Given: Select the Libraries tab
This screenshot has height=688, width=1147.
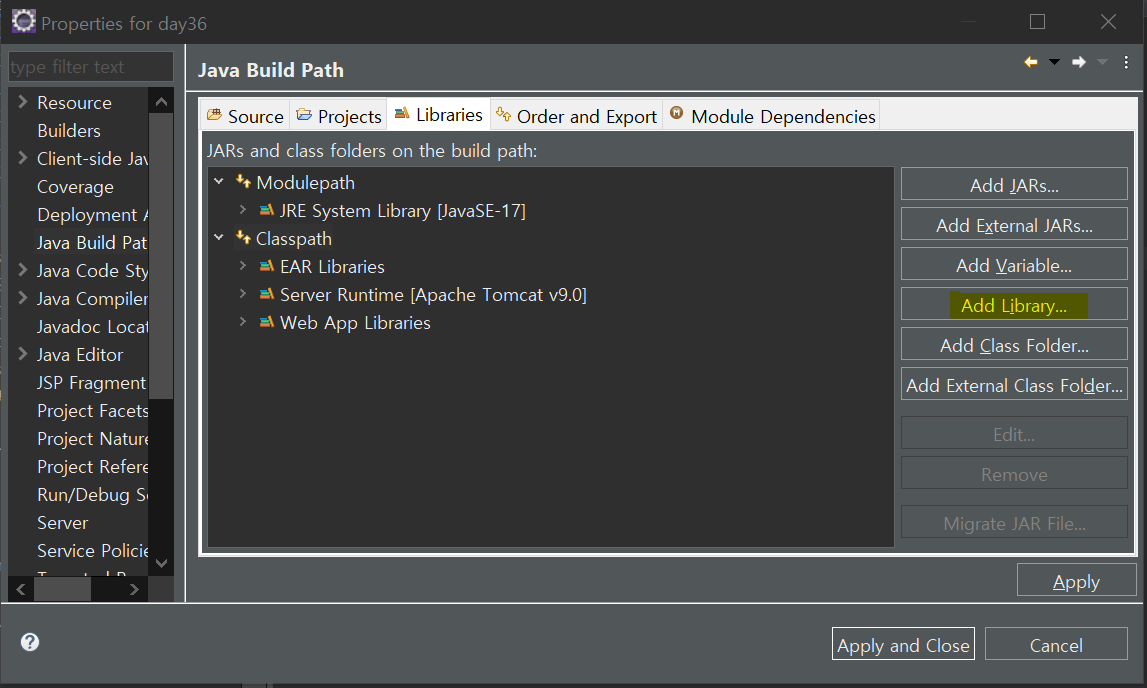Looking at the screenshot, I should point(439,114).
